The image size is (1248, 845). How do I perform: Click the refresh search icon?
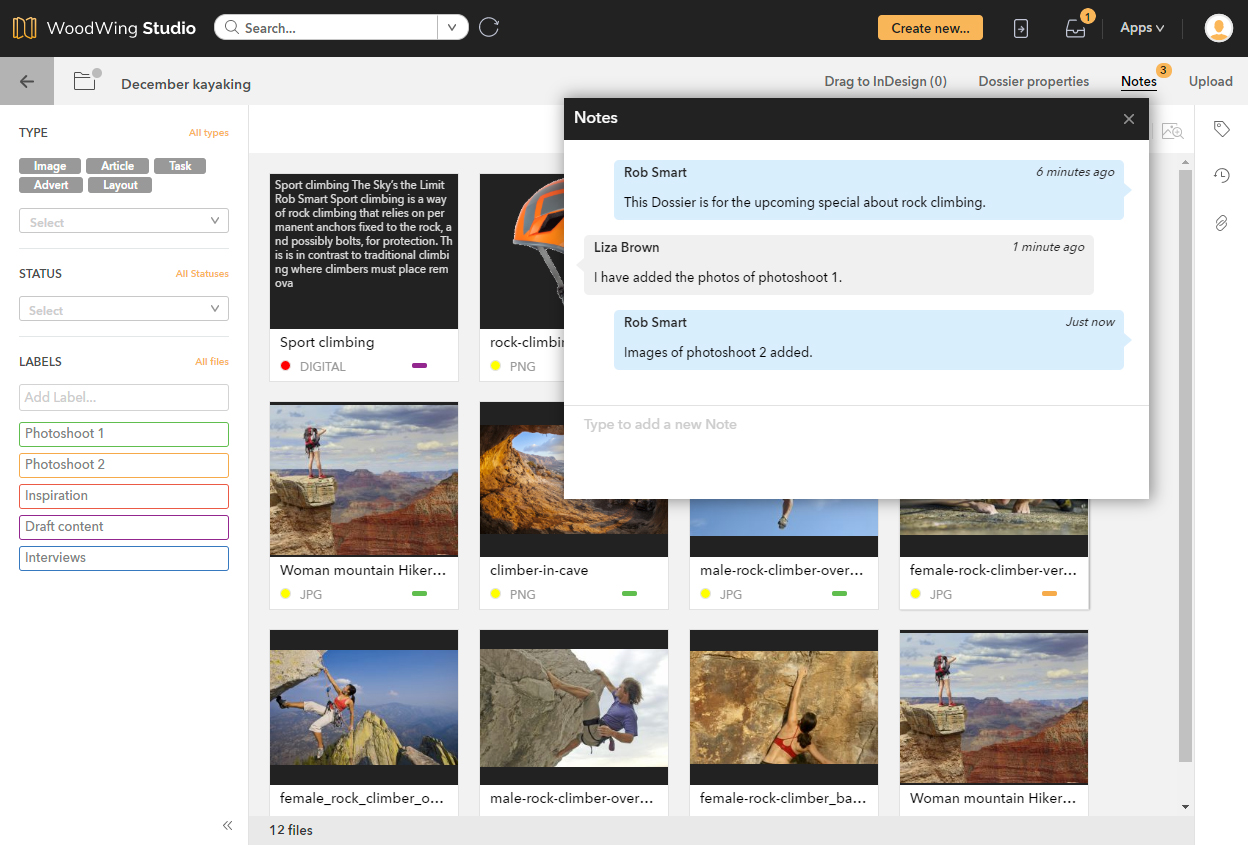point(489,28)
